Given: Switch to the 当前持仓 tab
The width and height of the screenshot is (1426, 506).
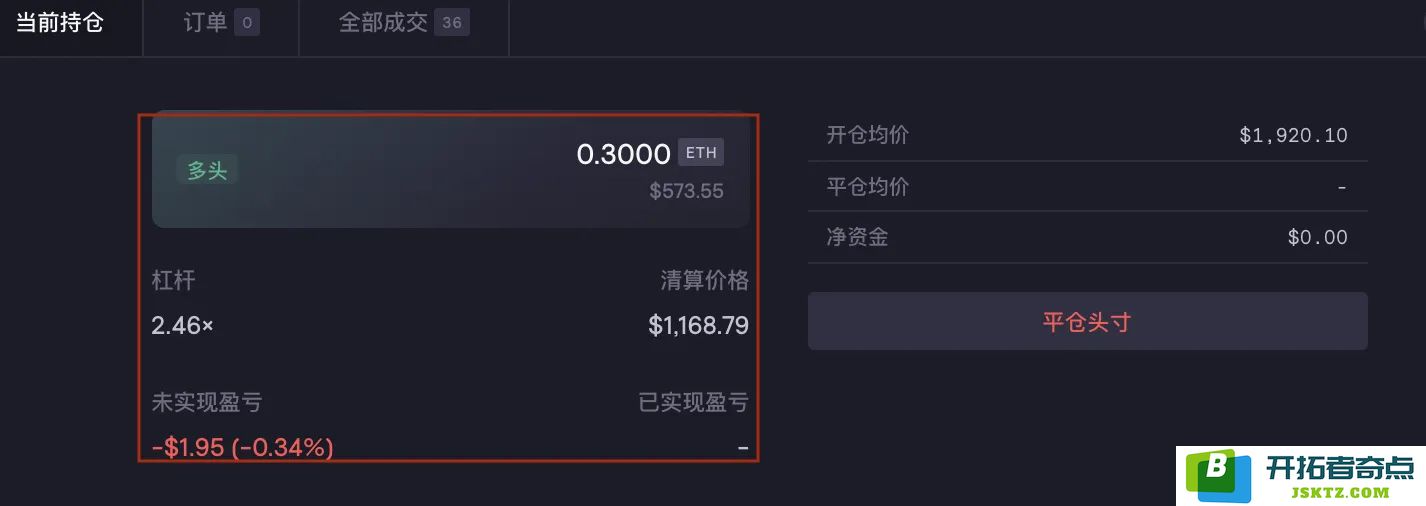Looking at the screenshot, I should [x=60, y=23].
